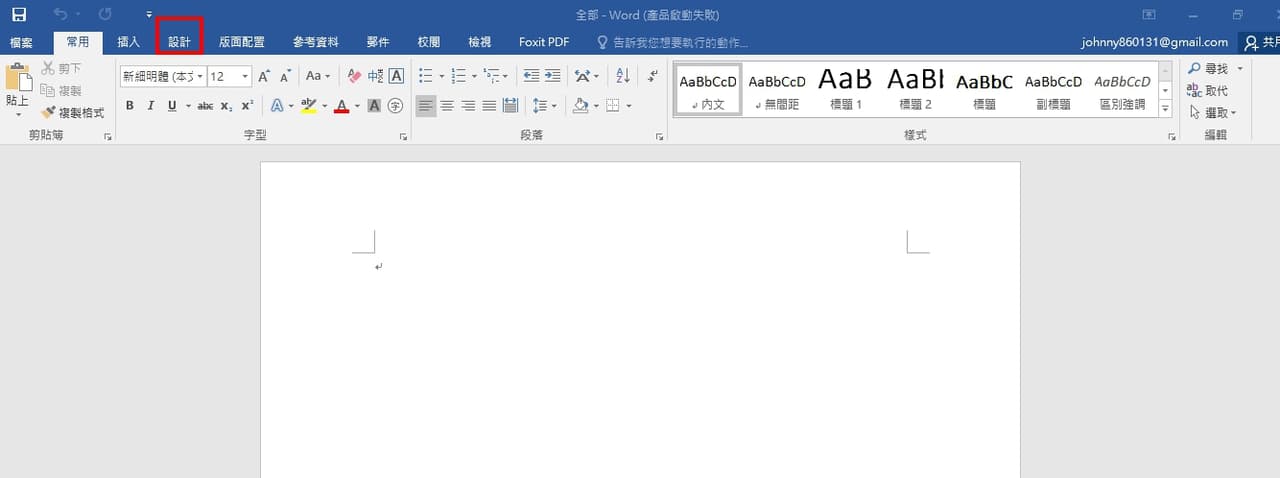The height and width of the screenshot is (478, 1280).
Task: Open the 設計 ribbon tab
Action: click(x=179, y=42)
